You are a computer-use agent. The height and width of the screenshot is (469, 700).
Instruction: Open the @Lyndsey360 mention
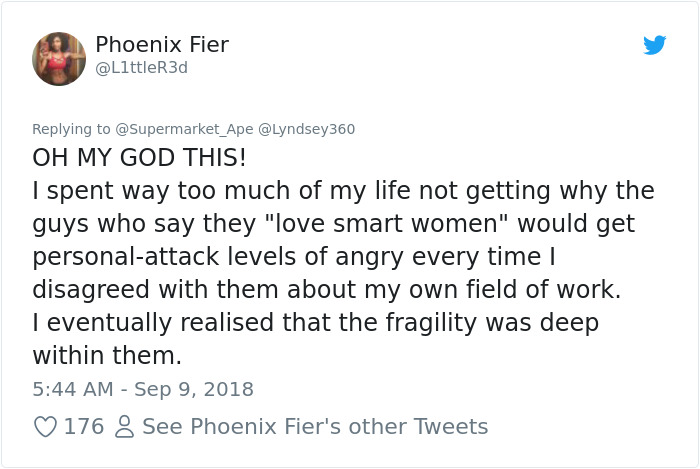(307, 129)
